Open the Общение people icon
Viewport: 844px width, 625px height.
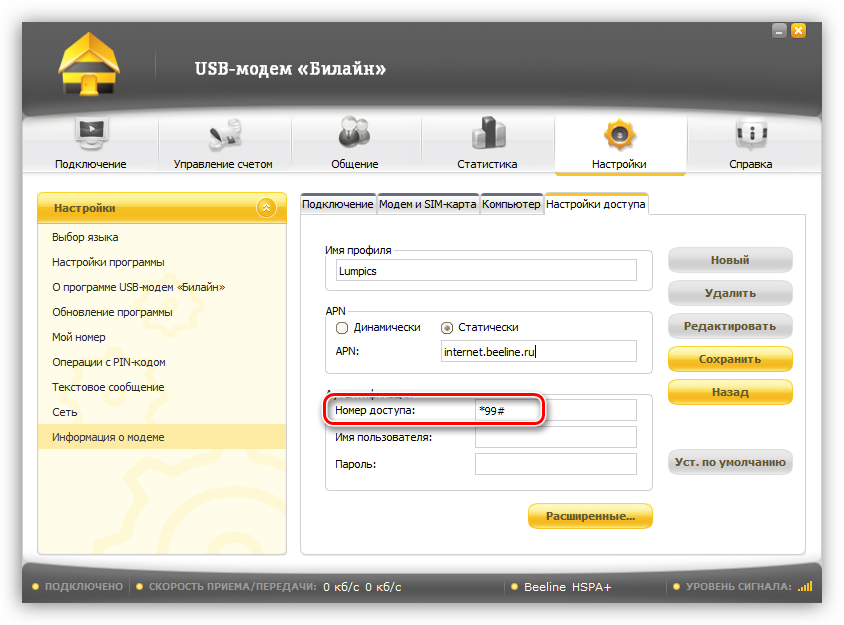354,135
